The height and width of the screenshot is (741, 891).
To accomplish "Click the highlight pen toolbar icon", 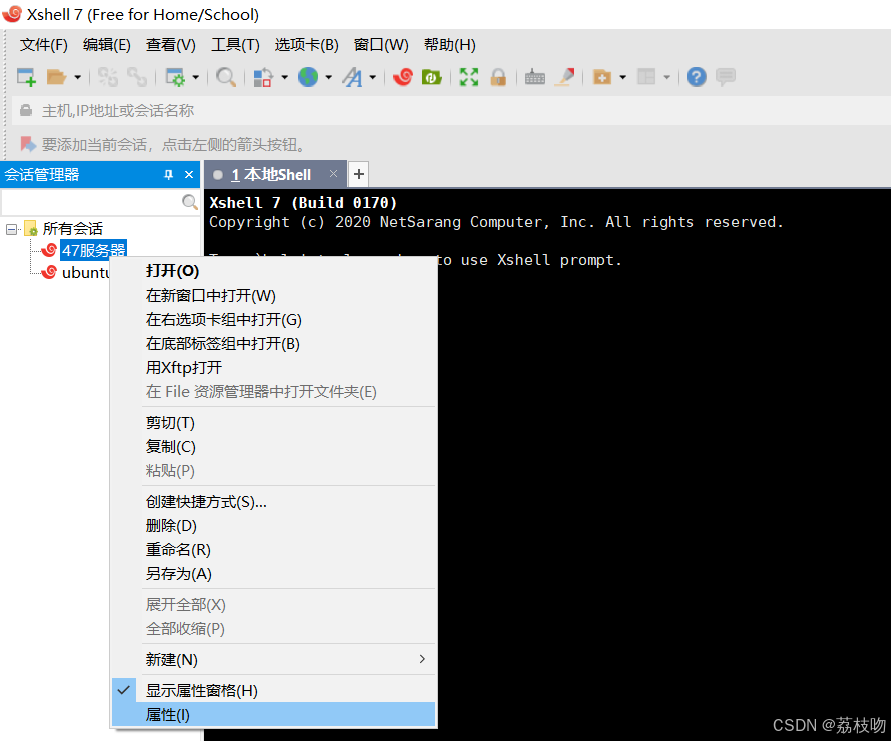I will [564, 77].
